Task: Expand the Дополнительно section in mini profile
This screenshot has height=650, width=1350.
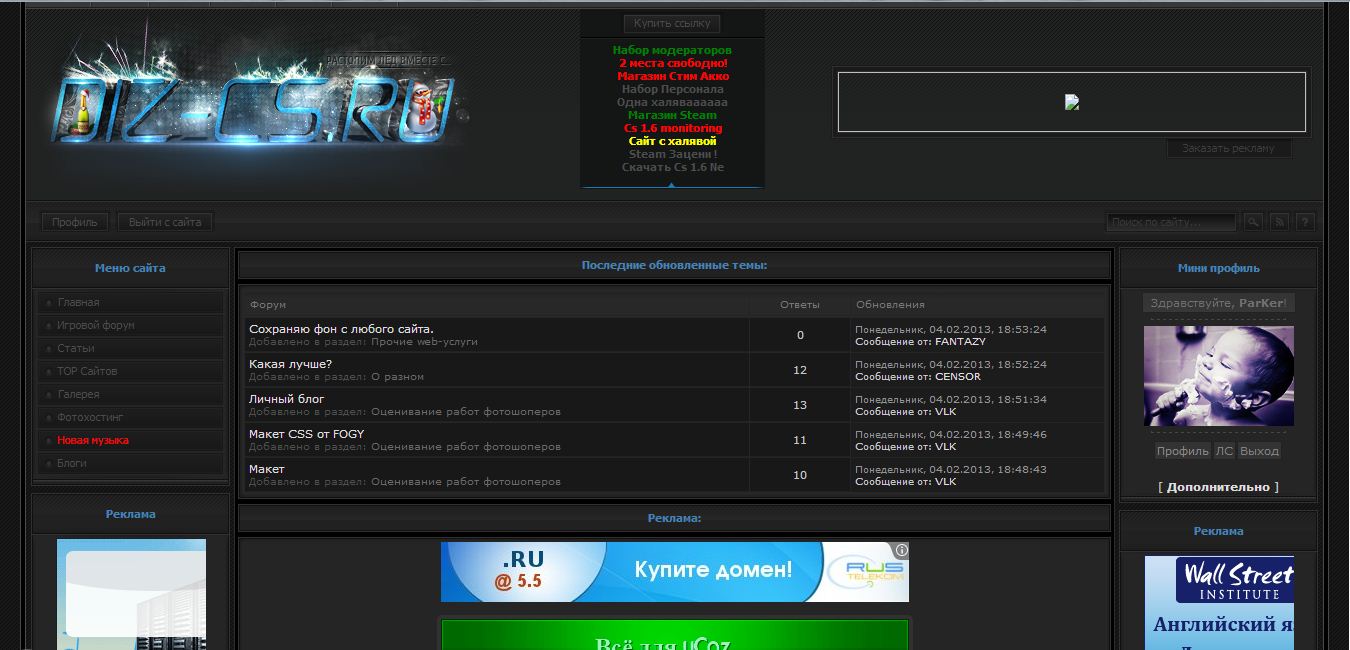Action: point(1218,487)
